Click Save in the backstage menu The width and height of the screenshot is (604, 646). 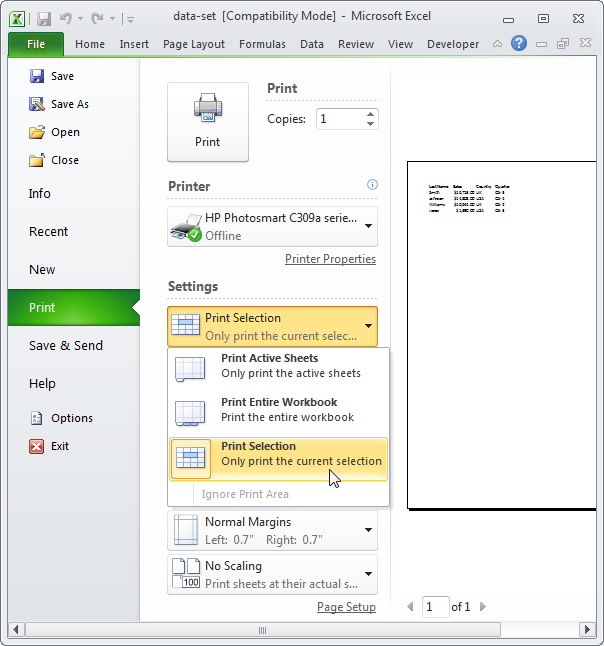tap(52, 76)
